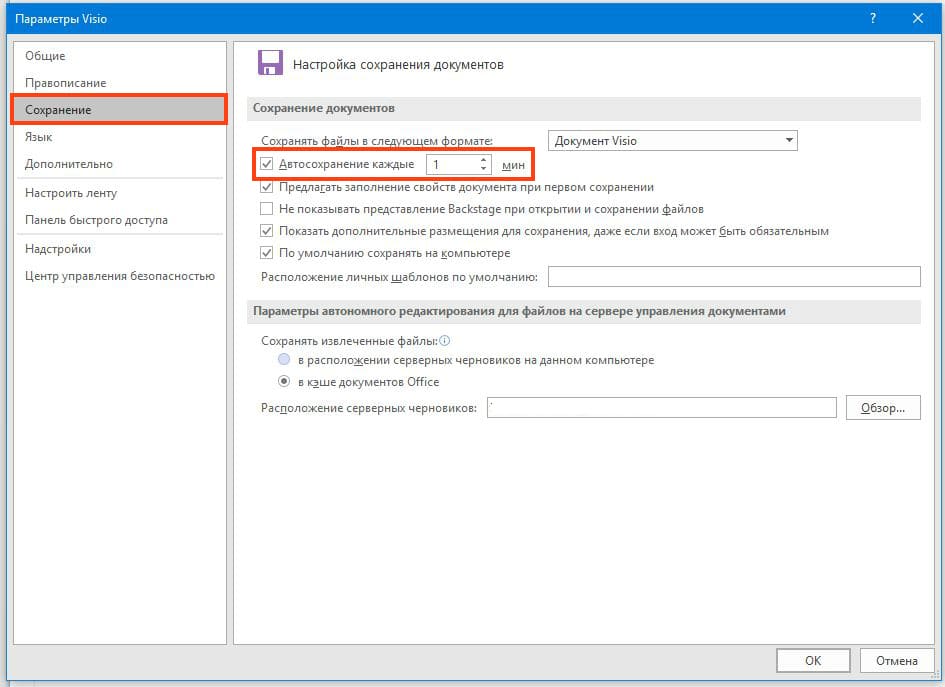Toggle Показать дополнительные размещения для сохранения checkbox
Viewport: 945px width, 687px height.
(x=266, y=231)
